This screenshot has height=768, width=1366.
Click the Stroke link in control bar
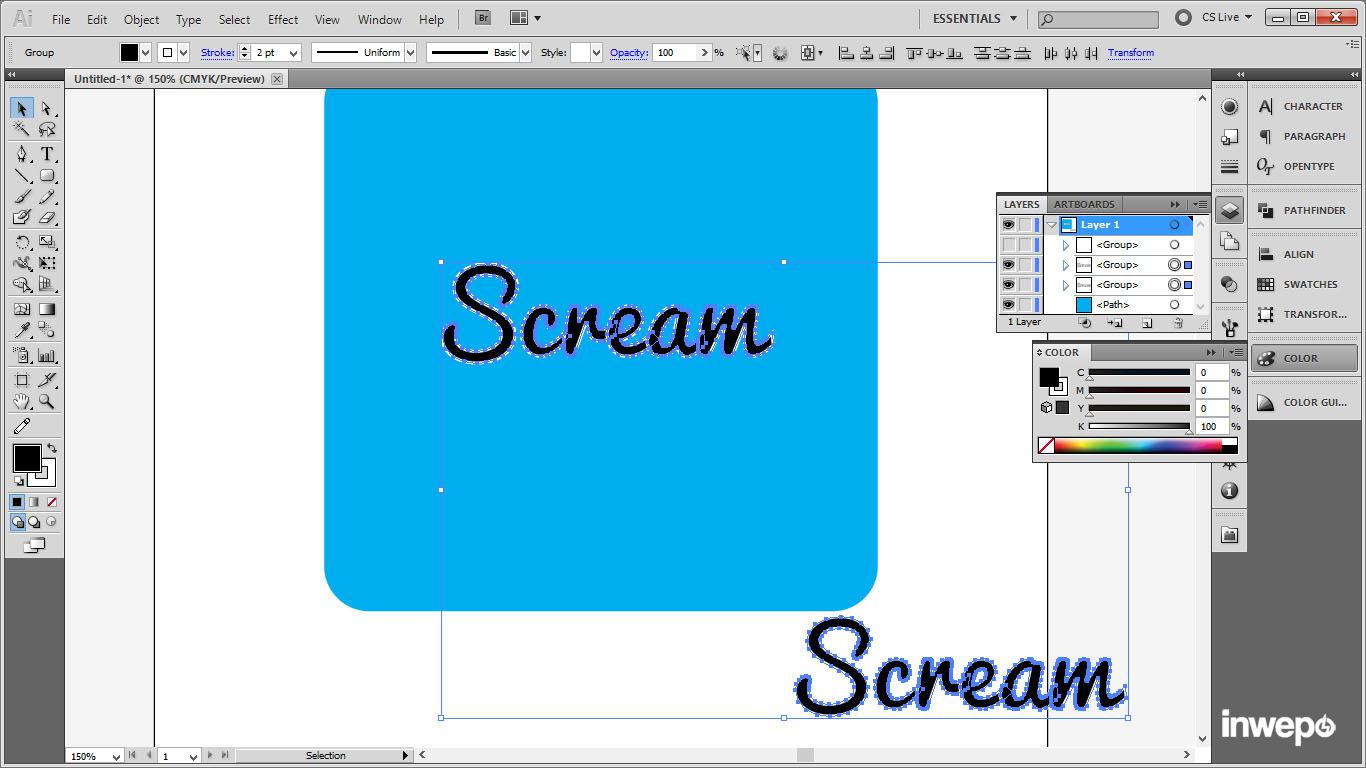pyautogui.click(x=217, y=53)
